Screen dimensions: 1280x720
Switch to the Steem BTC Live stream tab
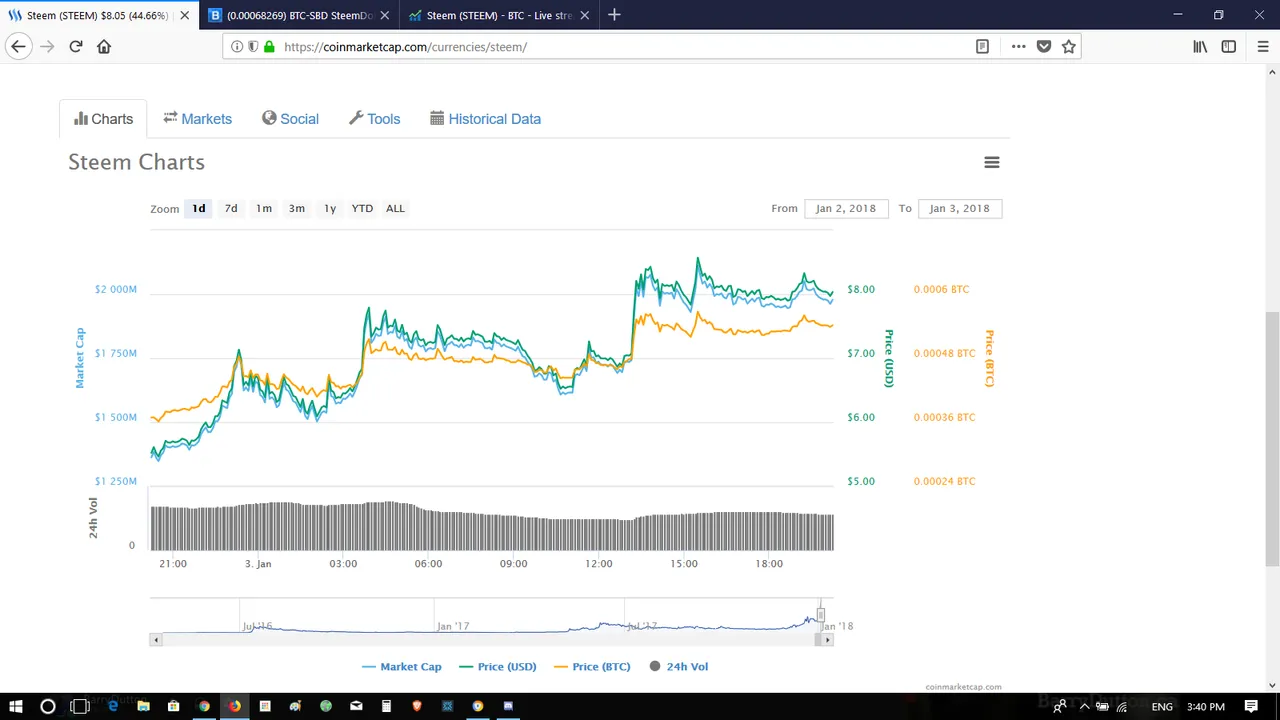pos(499,15)
